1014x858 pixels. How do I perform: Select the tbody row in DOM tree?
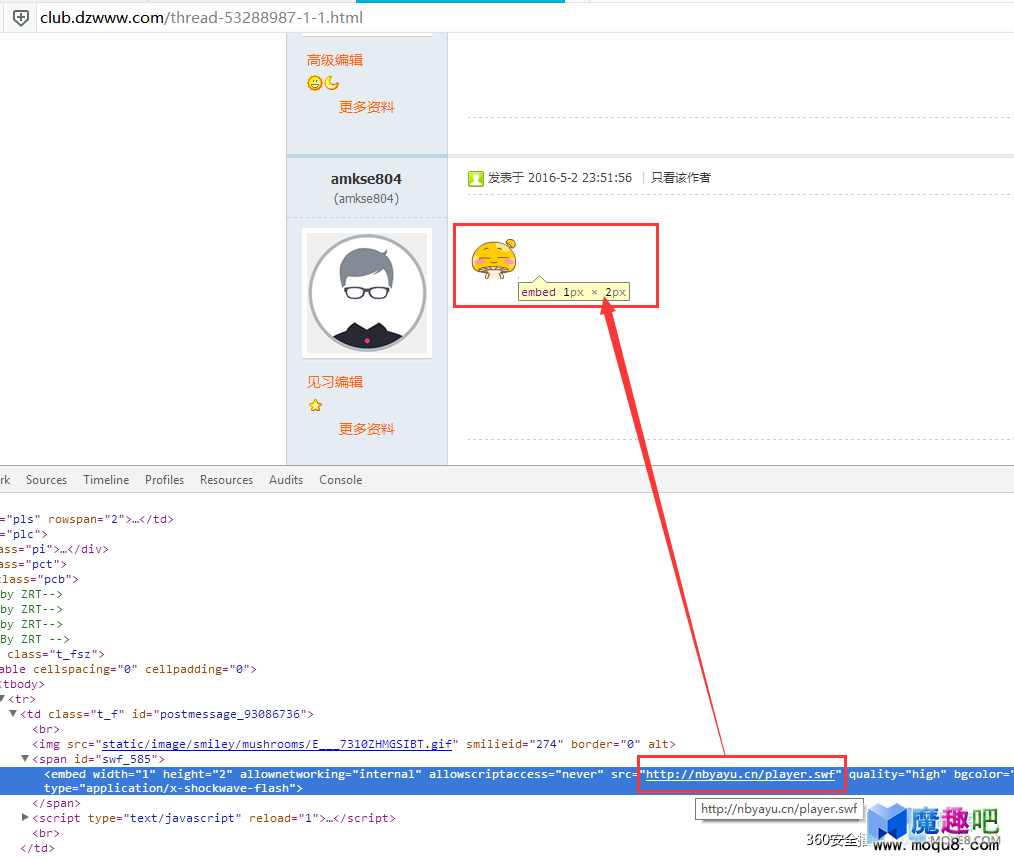coord(23,683)
